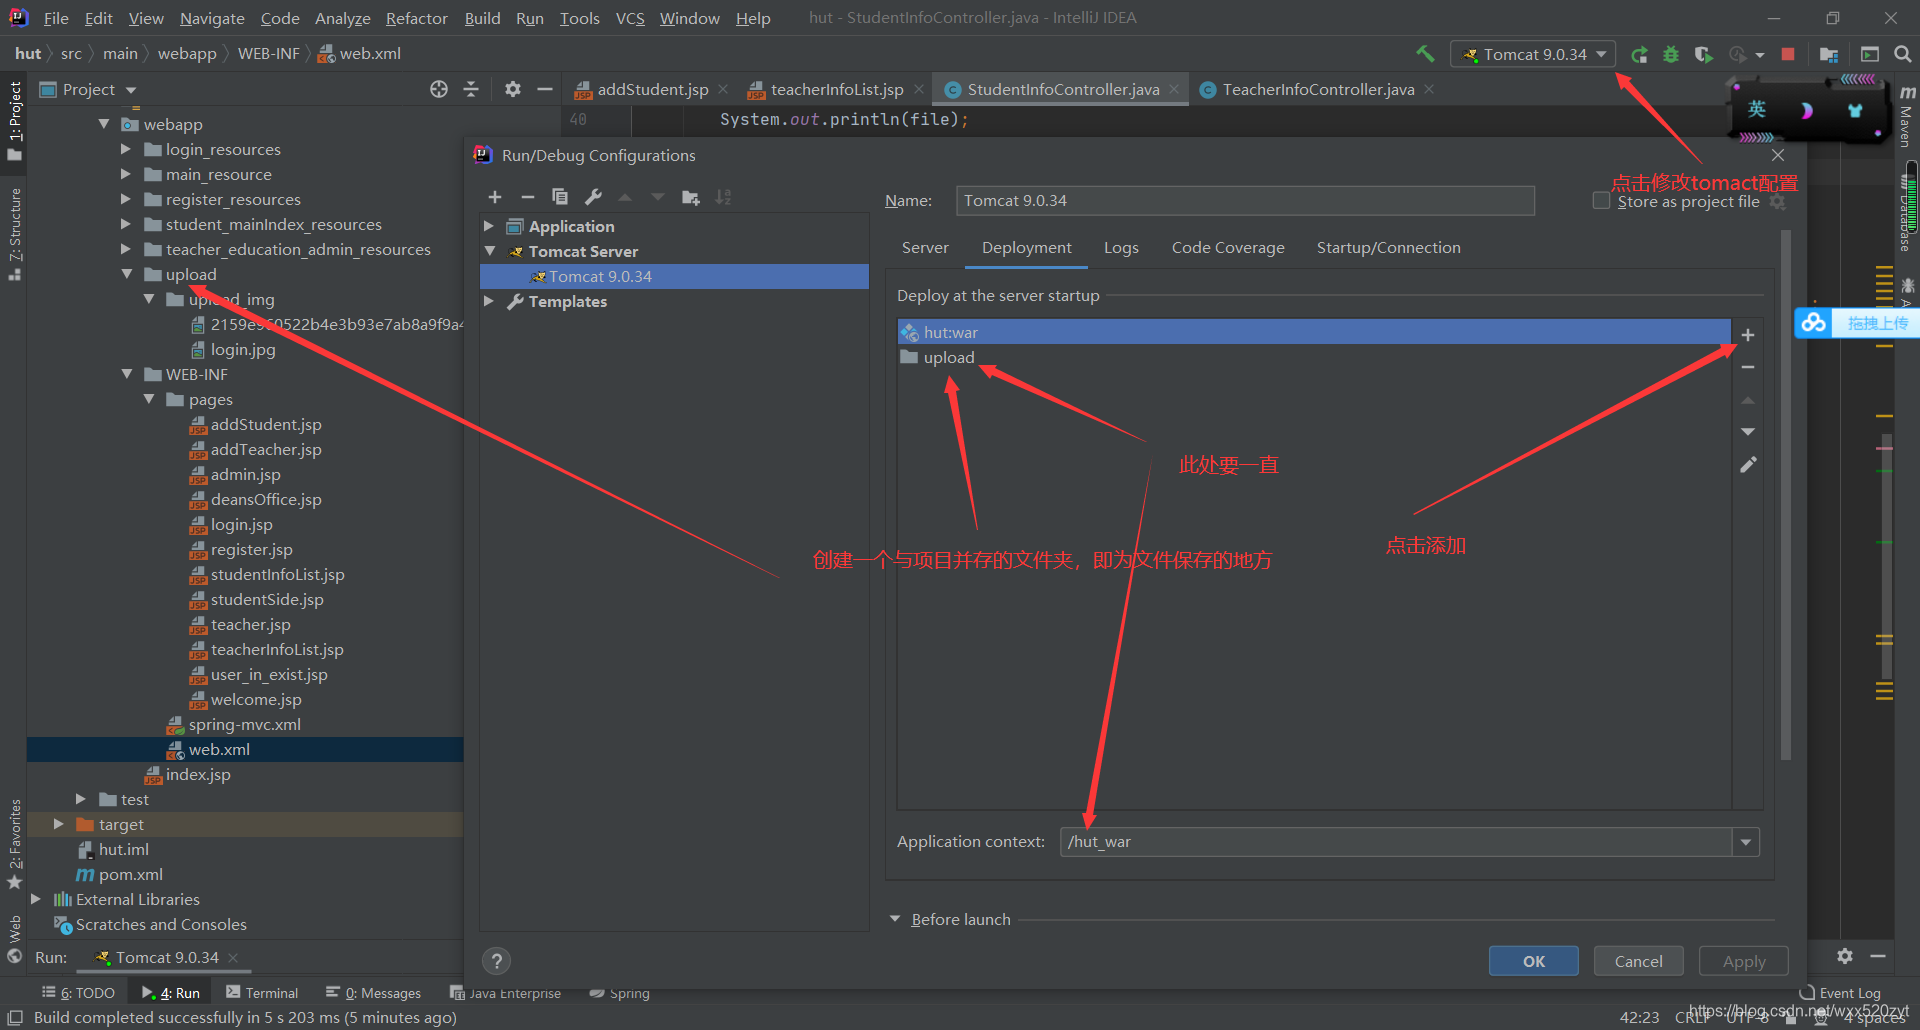Open the Run tool window settings gear

point(1845,956)
